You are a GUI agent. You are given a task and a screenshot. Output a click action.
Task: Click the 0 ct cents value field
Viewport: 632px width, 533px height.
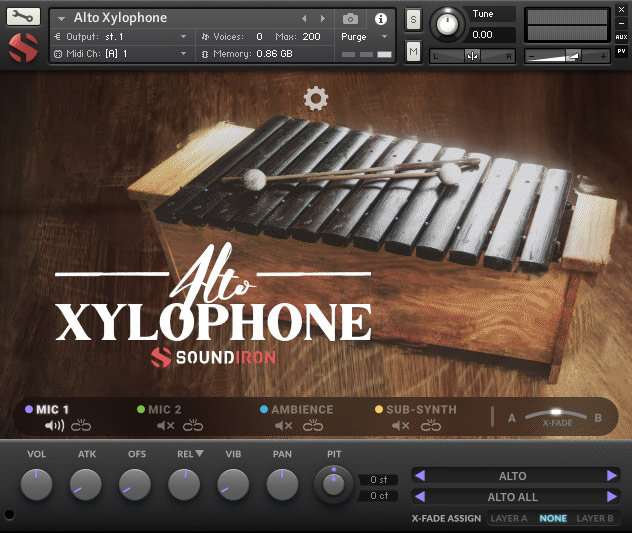click(378, 496)
